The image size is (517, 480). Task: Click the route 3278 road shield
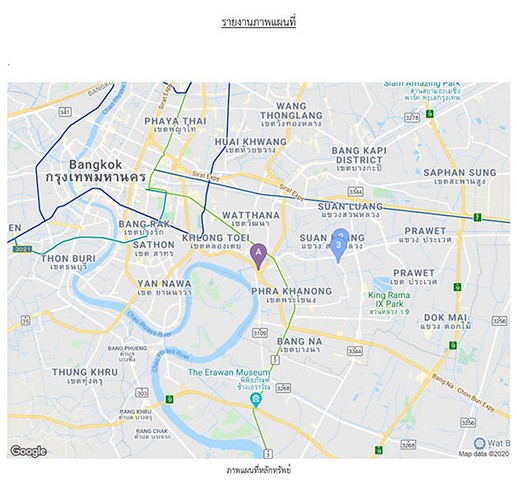(x=412, y=117)
